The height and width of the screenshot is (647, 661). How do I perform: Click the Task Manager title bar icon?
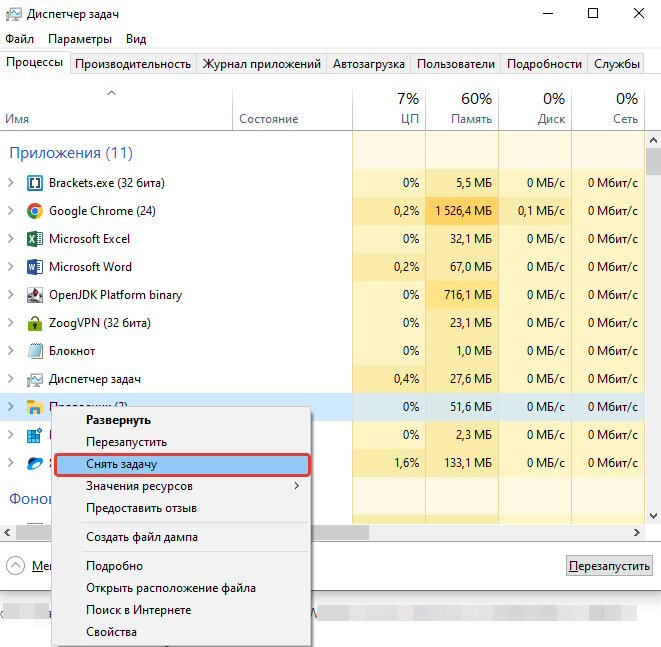[x=13, y=14]
